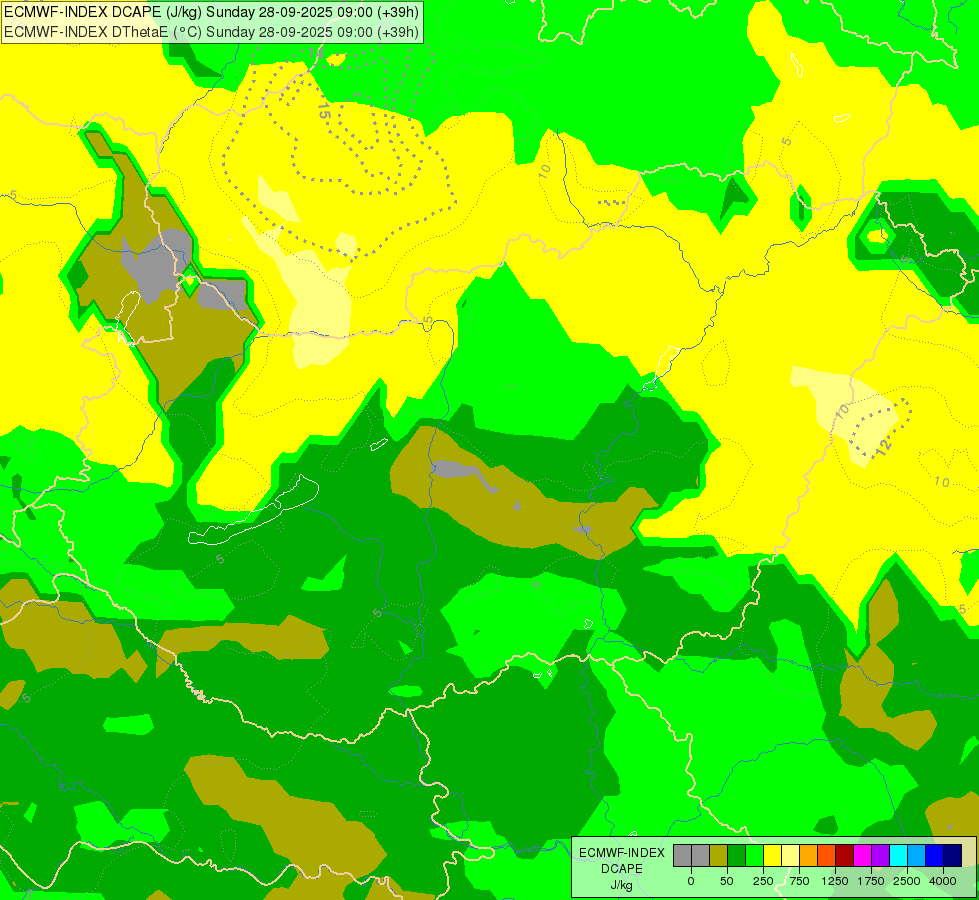
Task: Select the cyan legend swatch
Action: click(x=898, y=856)
